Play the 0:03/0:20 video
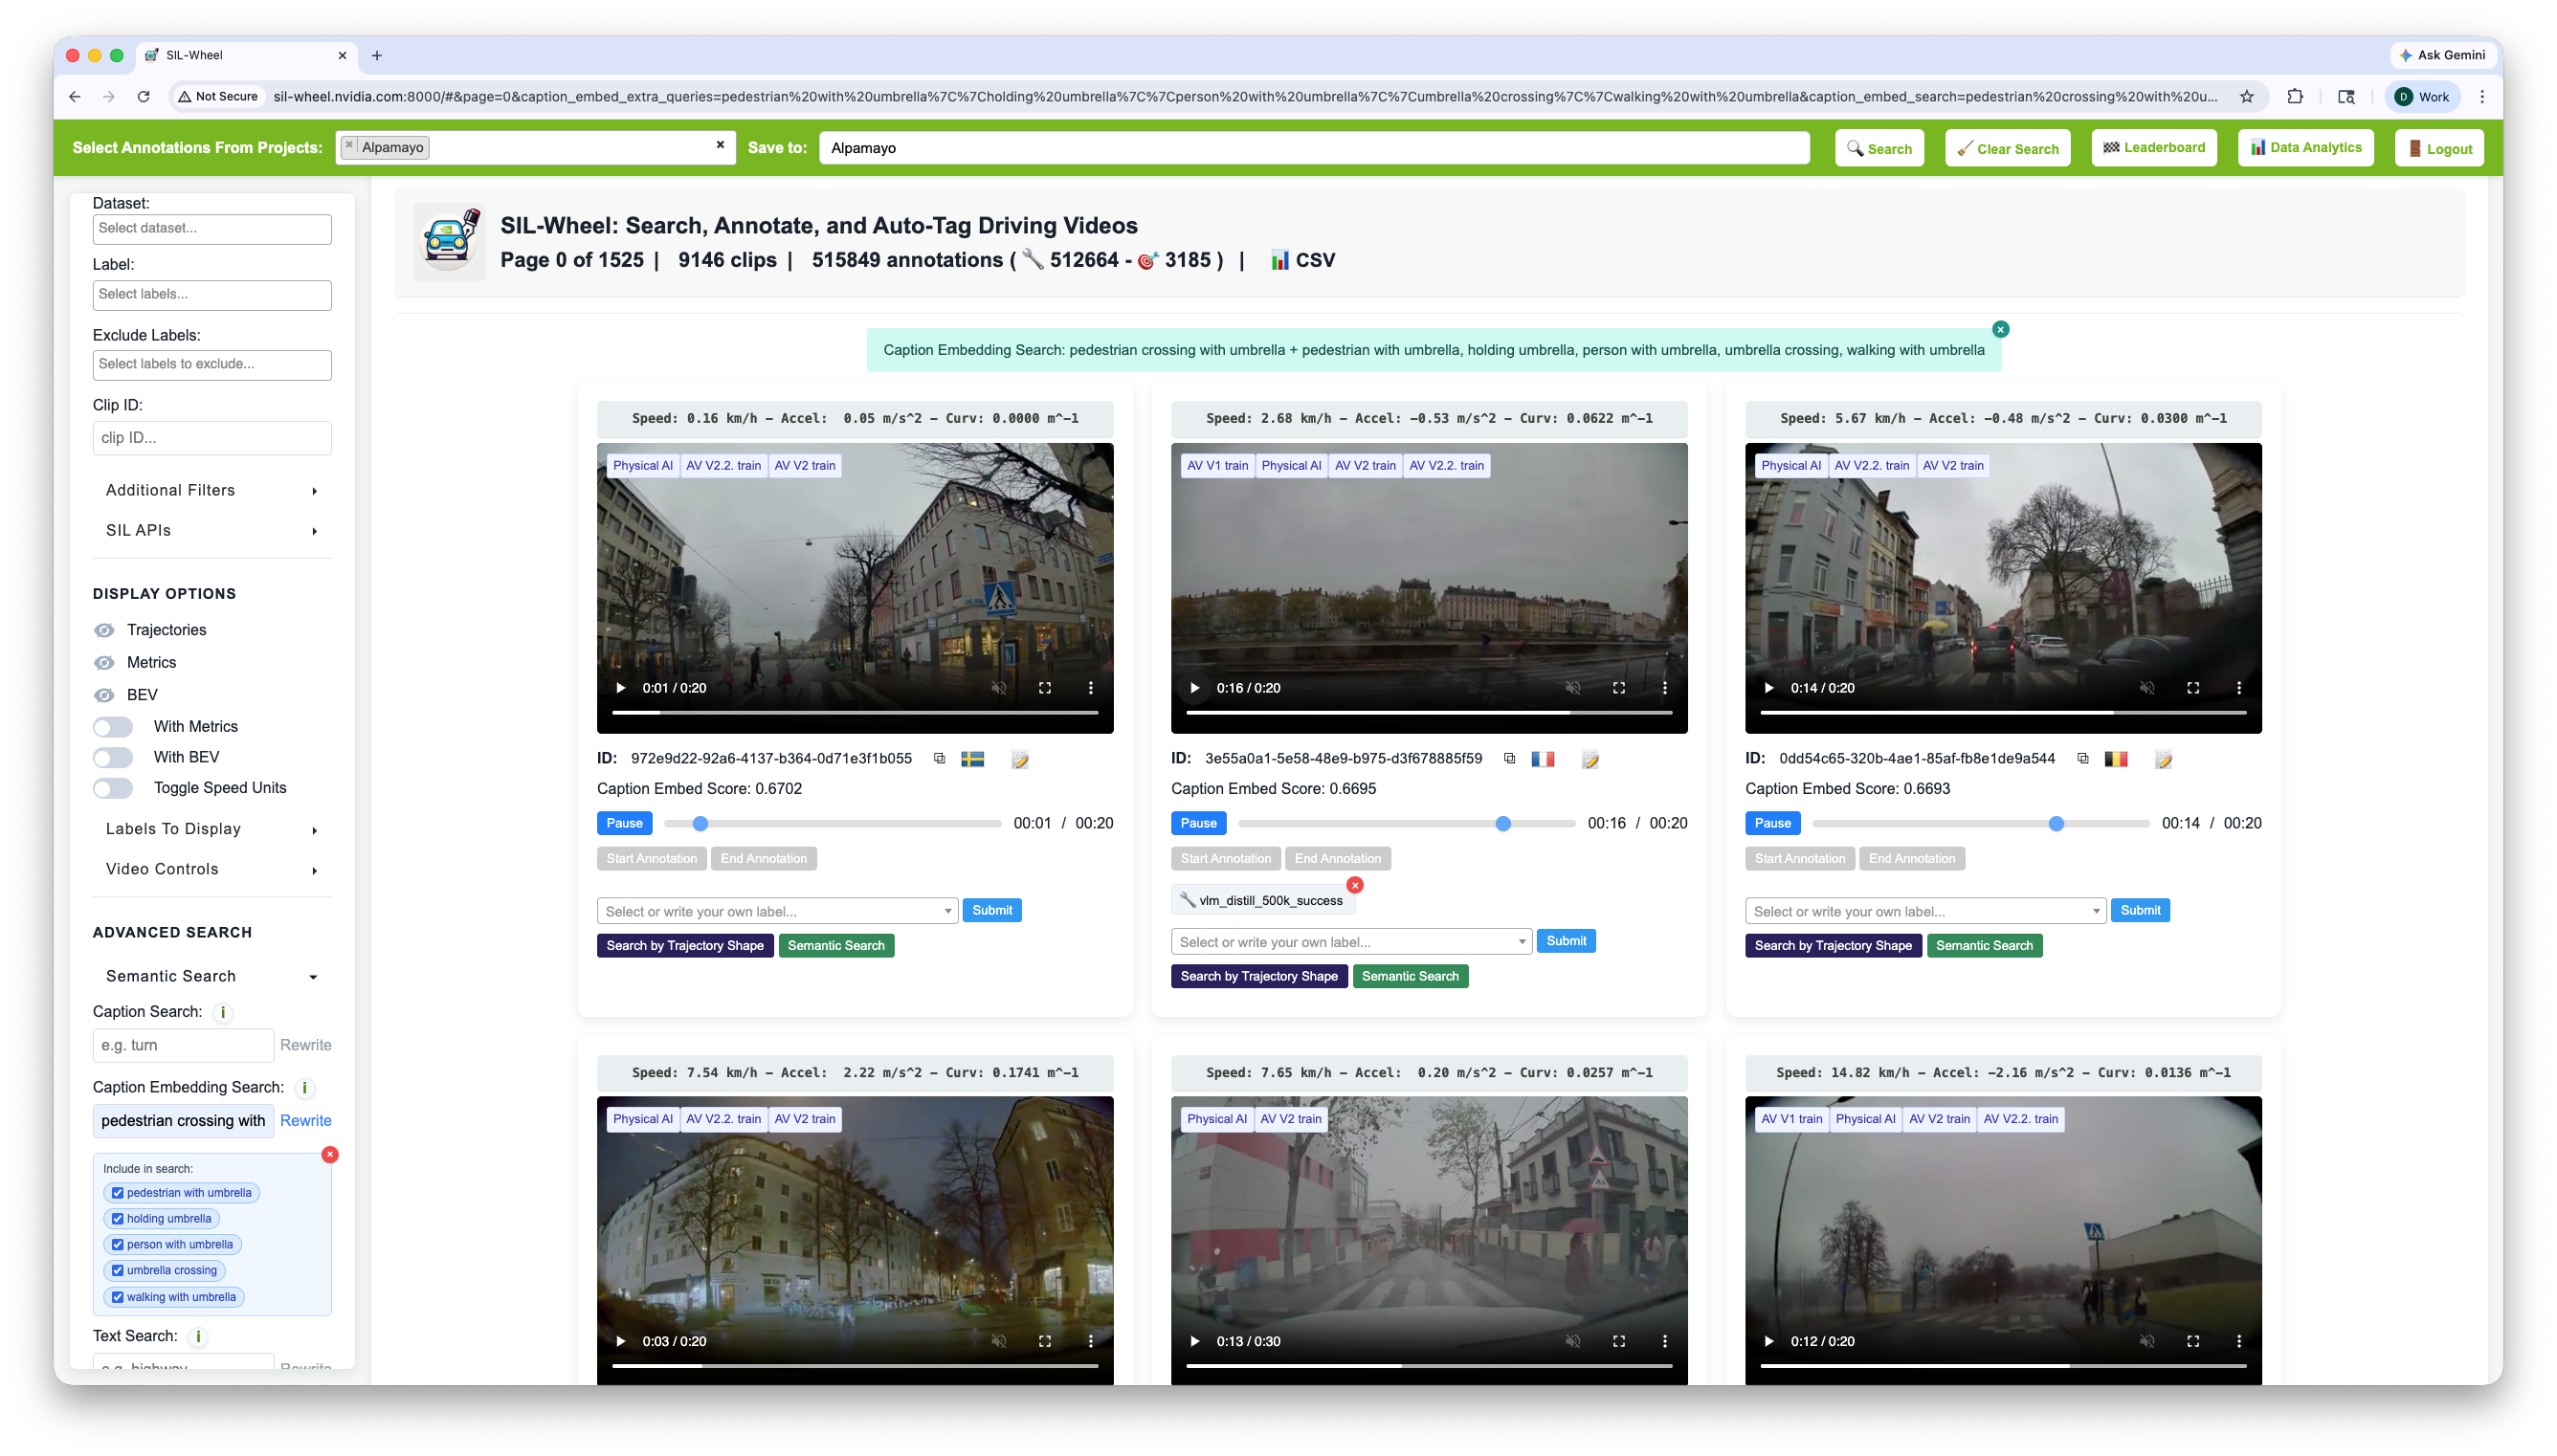This screenshot has height=1456, width=2557. coord(621,1342)
